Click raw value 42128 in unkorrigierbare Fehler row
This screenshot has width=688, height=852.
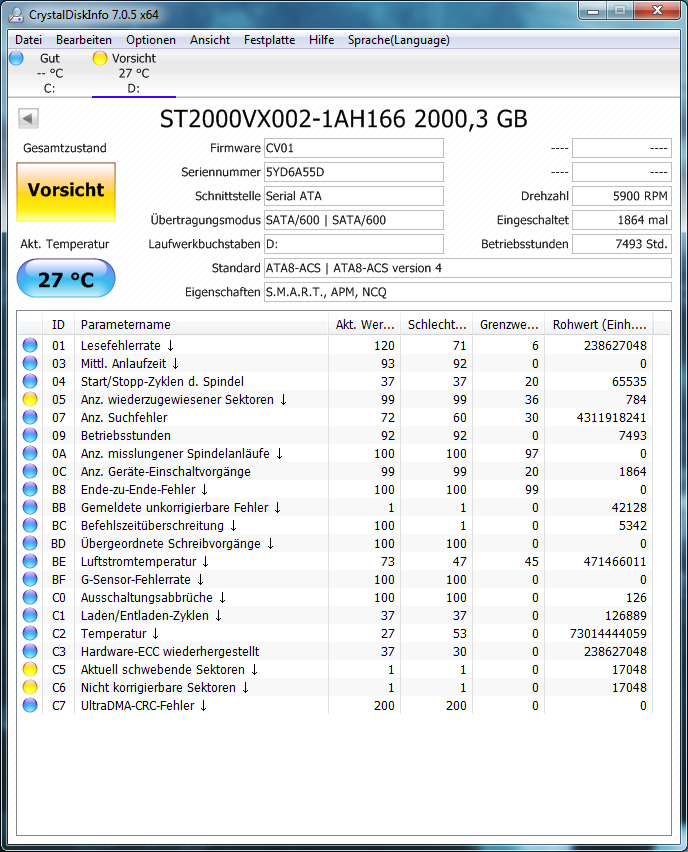[629, 508]
